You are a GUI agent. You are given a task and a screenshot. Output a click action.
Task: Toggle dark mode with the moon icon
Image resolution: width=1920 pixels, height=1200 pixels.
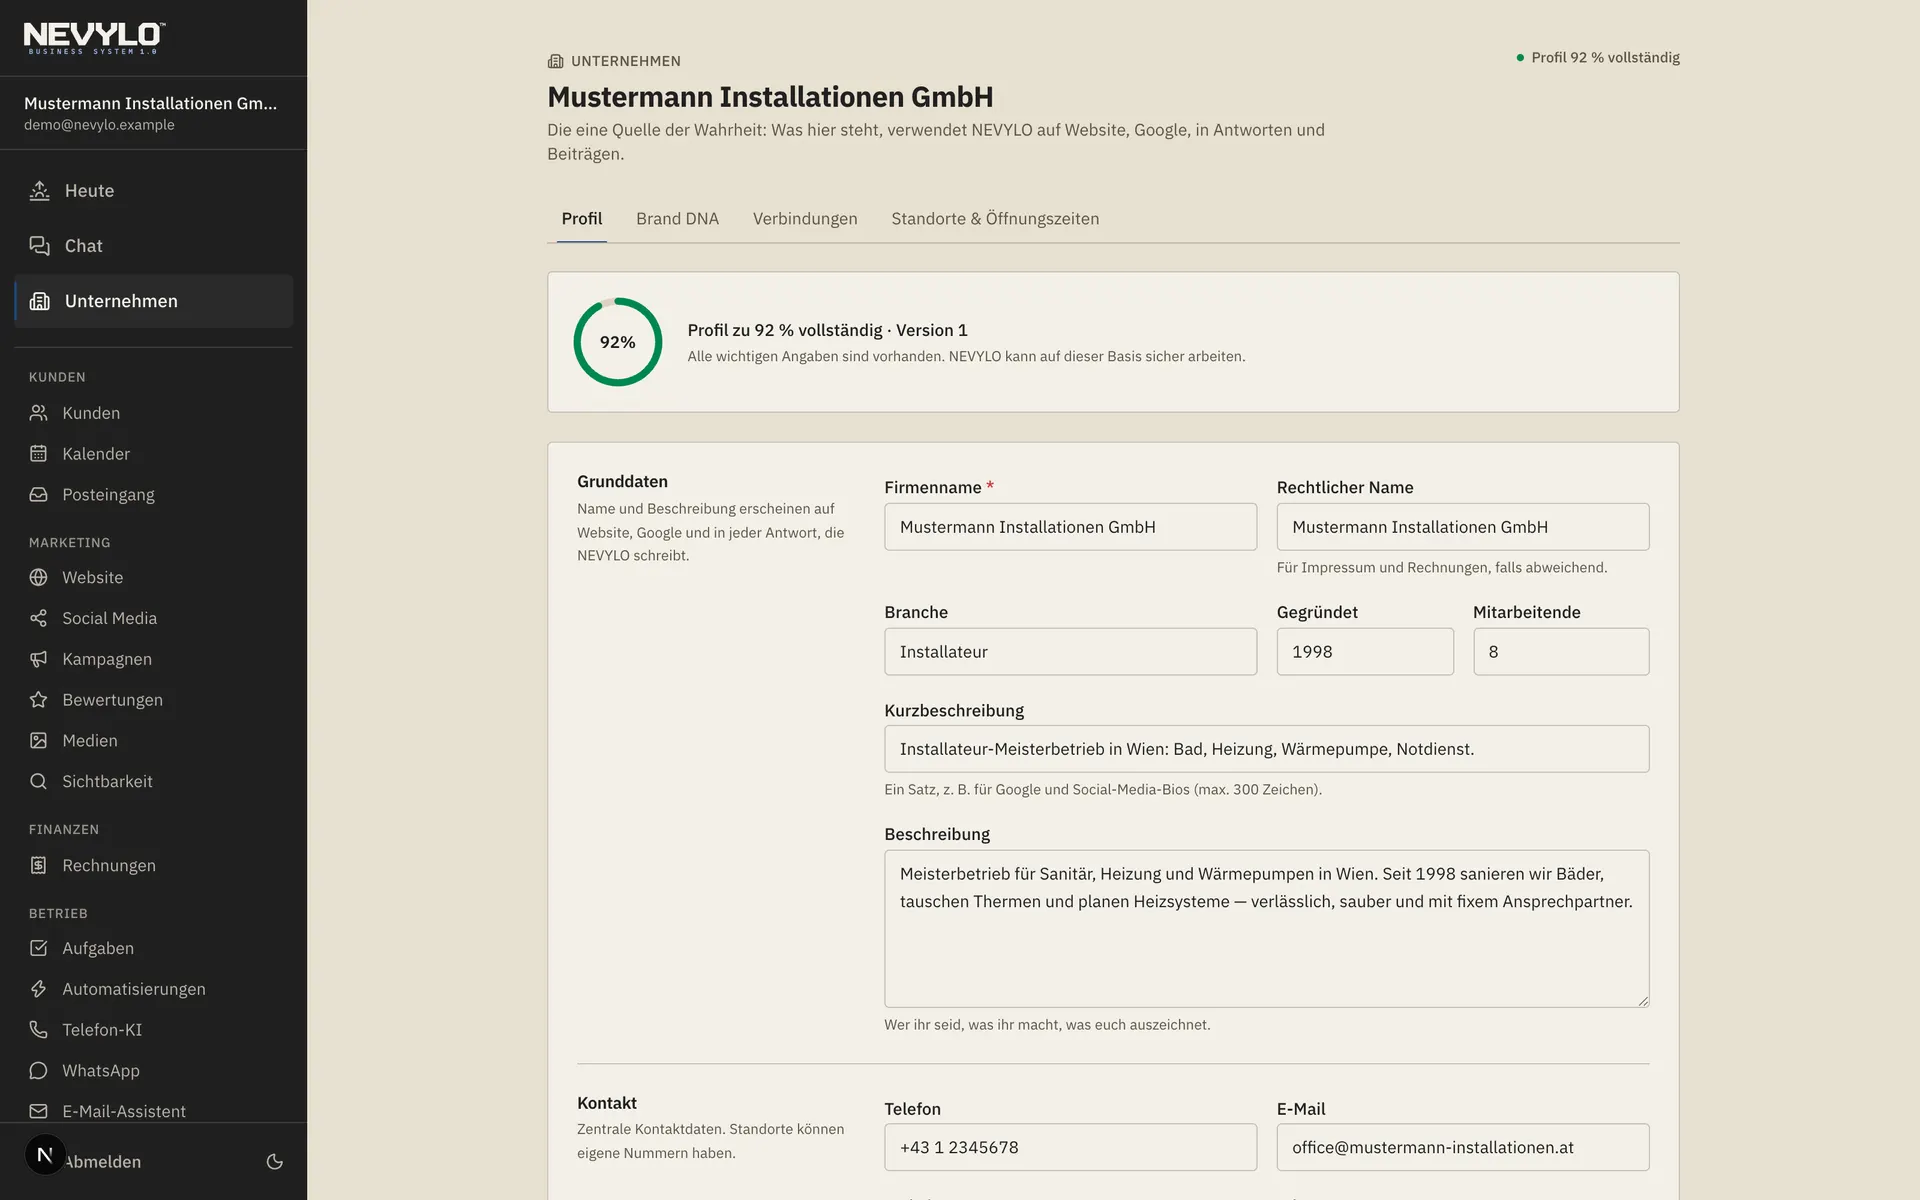[x=274, y=1162]
